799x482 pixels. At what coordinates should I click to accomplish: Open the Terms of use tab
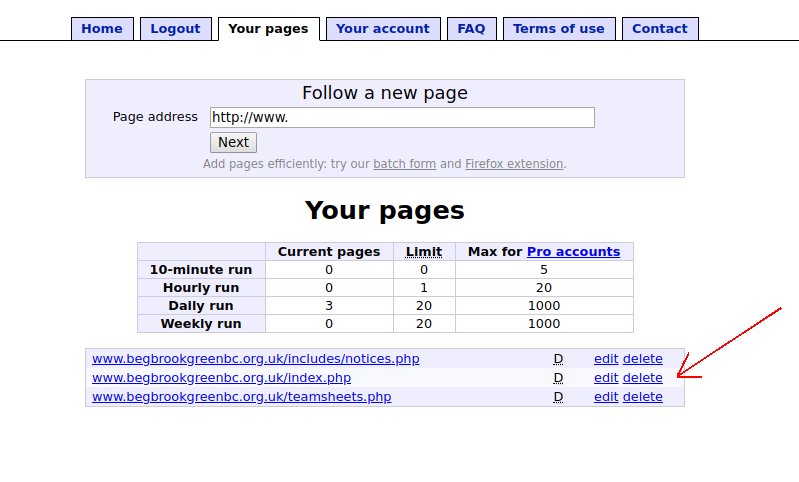click(x=559, y=29)
